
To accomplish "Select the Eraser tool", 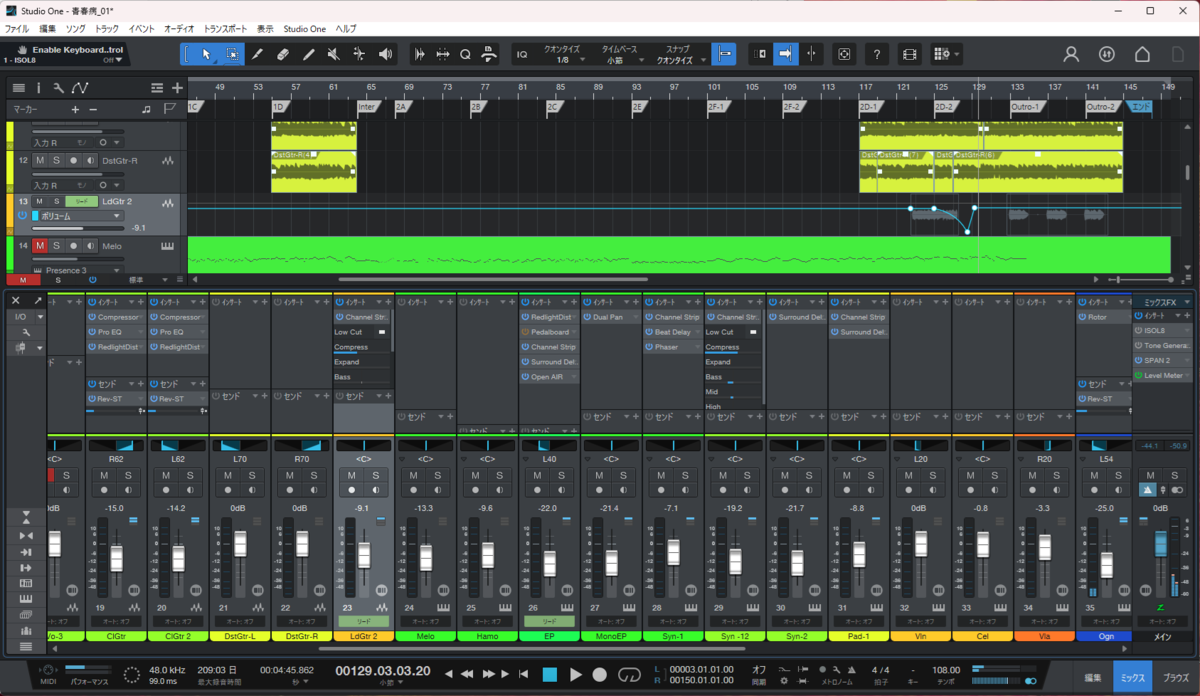I will pyautogui.click(x=282, y=54).
